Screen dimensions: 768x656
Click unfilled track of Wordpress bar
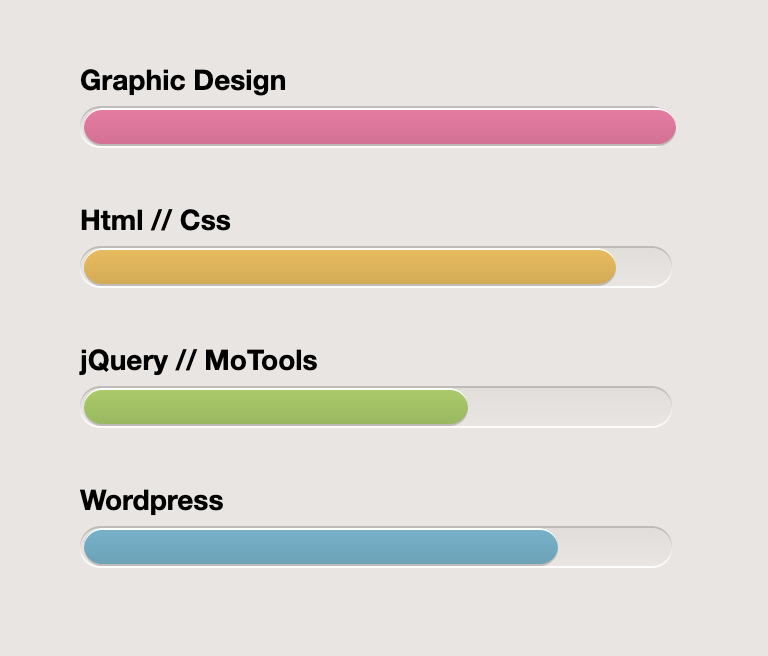(x=614, y=547)
